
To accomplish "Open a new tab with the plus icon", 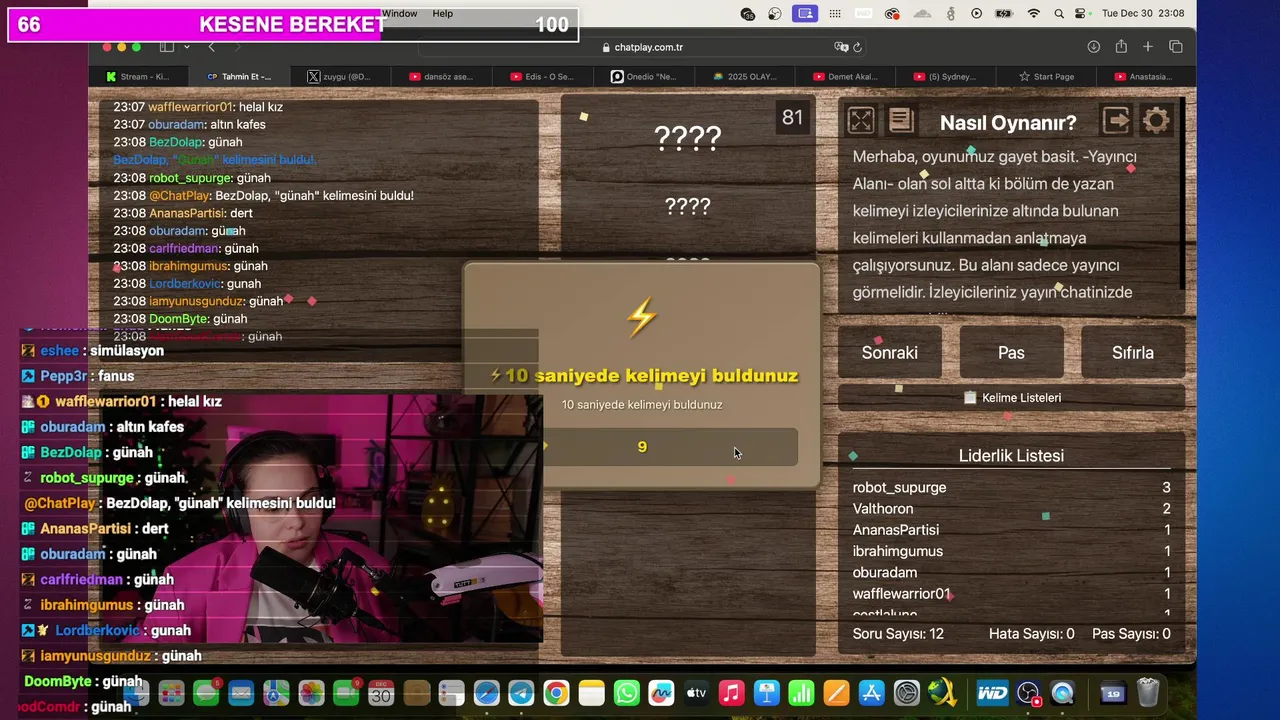I will pos(1148,47).
